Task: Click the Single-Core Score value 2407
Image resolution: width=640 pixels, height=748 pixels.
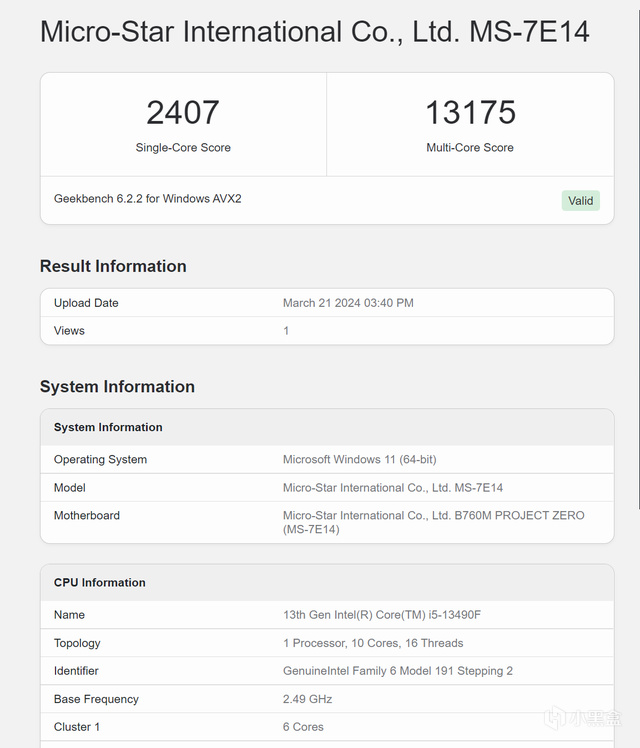Action: [x=183, y=112]
